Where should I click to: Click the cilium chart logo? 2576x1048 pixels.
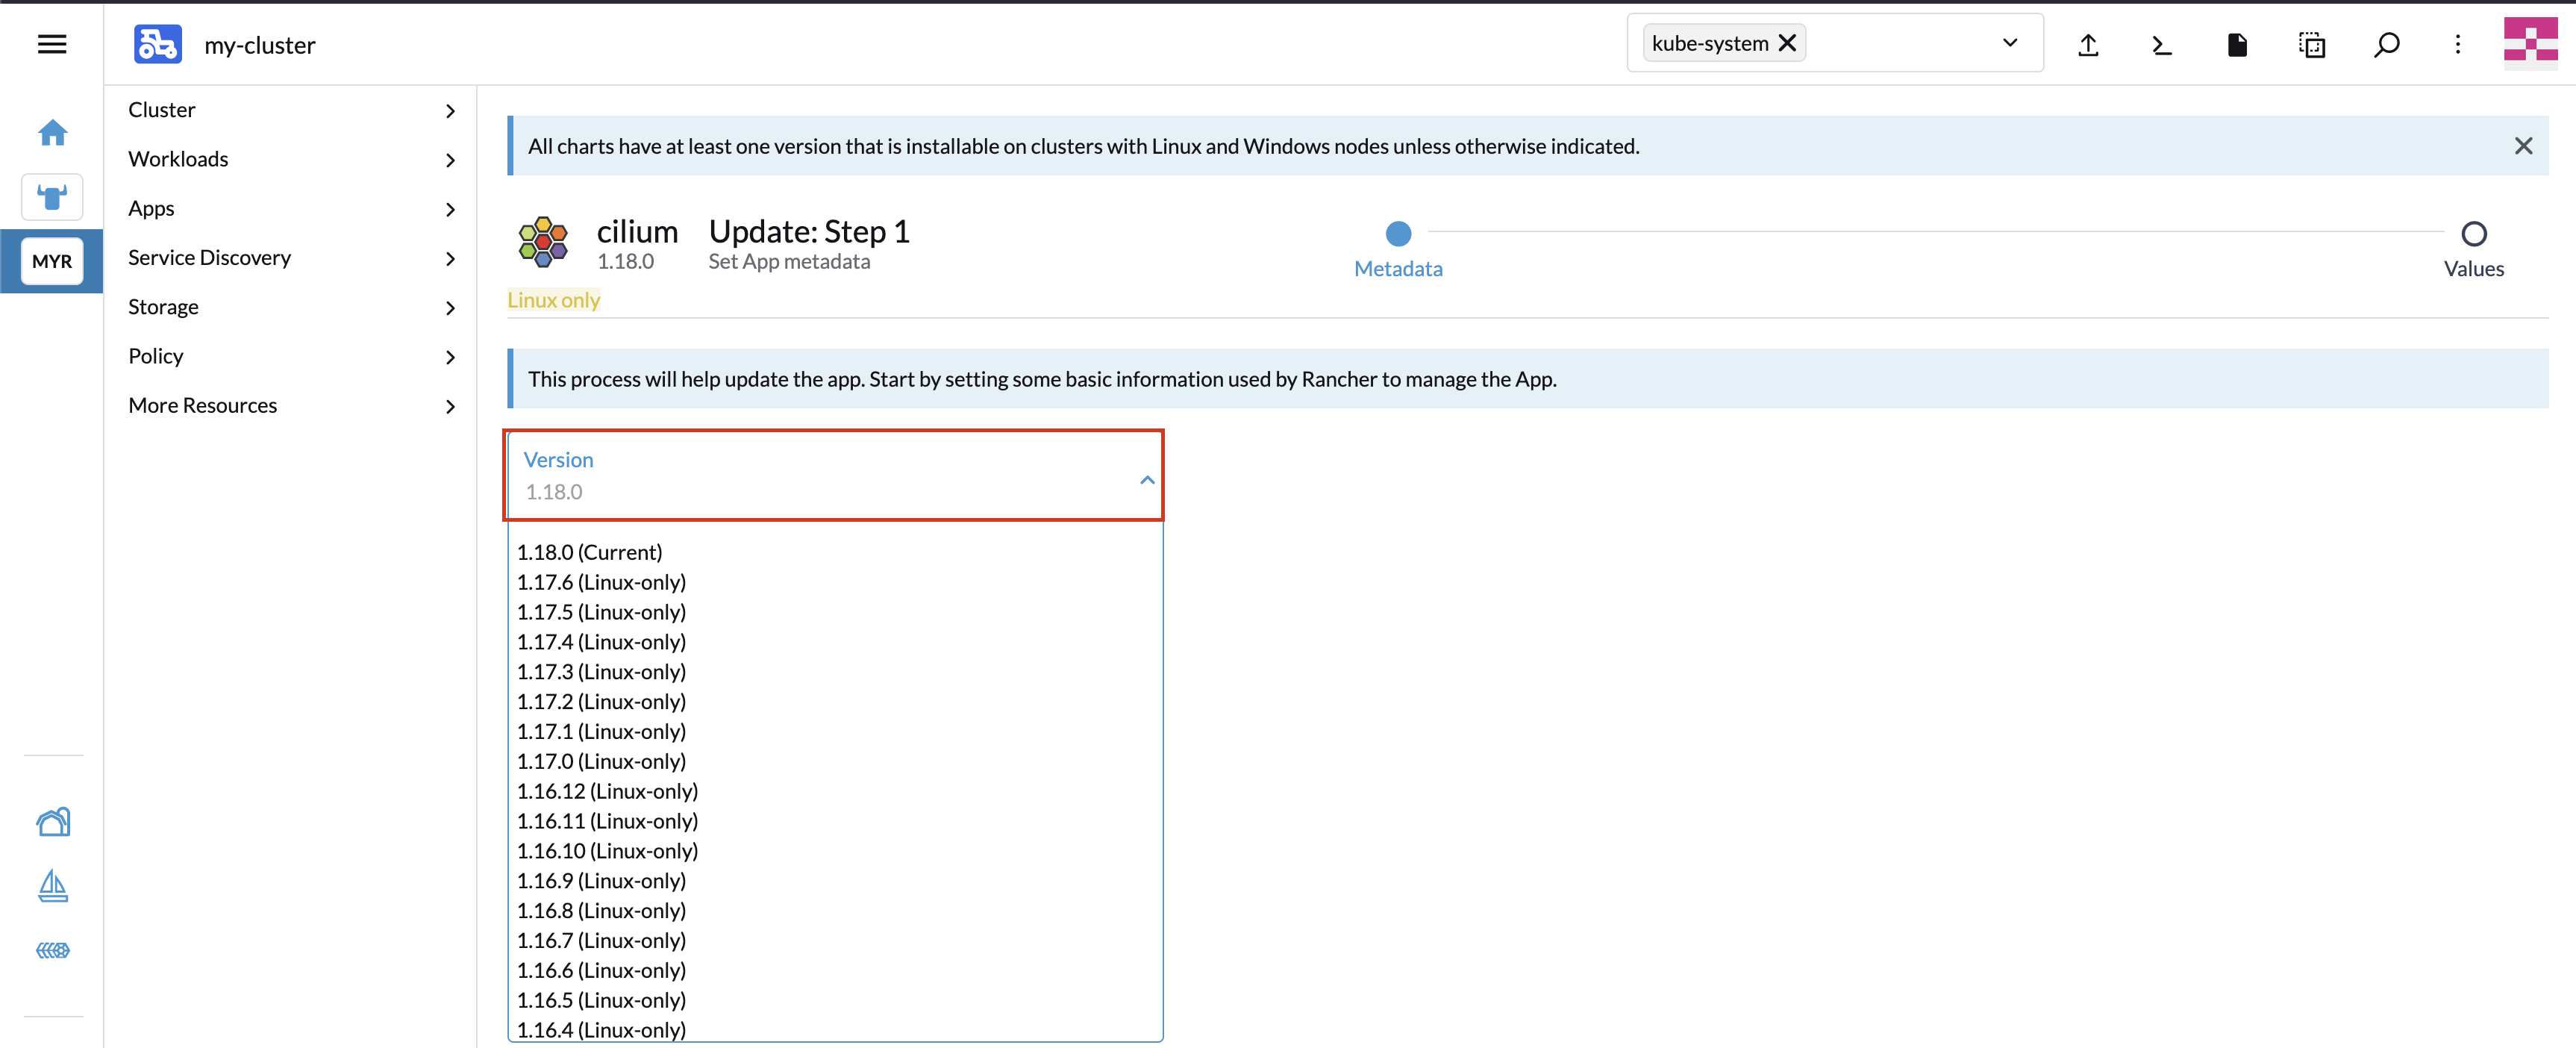[x=543, y=242]
